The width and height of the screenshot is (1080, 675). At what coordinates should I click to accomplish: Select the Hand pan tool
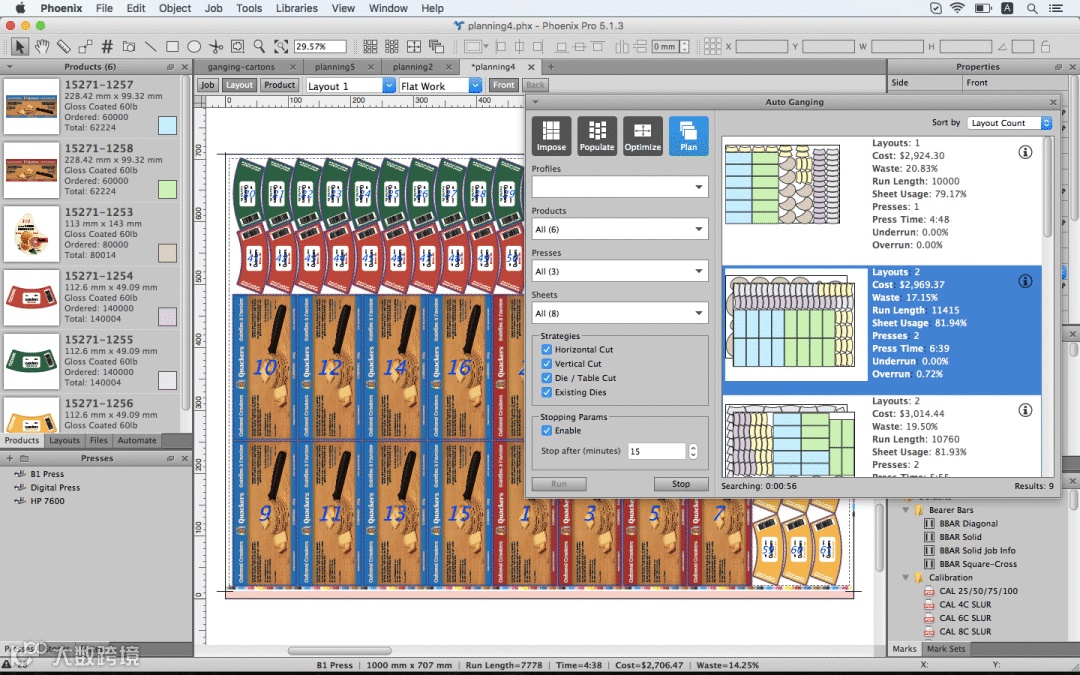(x=42, y=47)
